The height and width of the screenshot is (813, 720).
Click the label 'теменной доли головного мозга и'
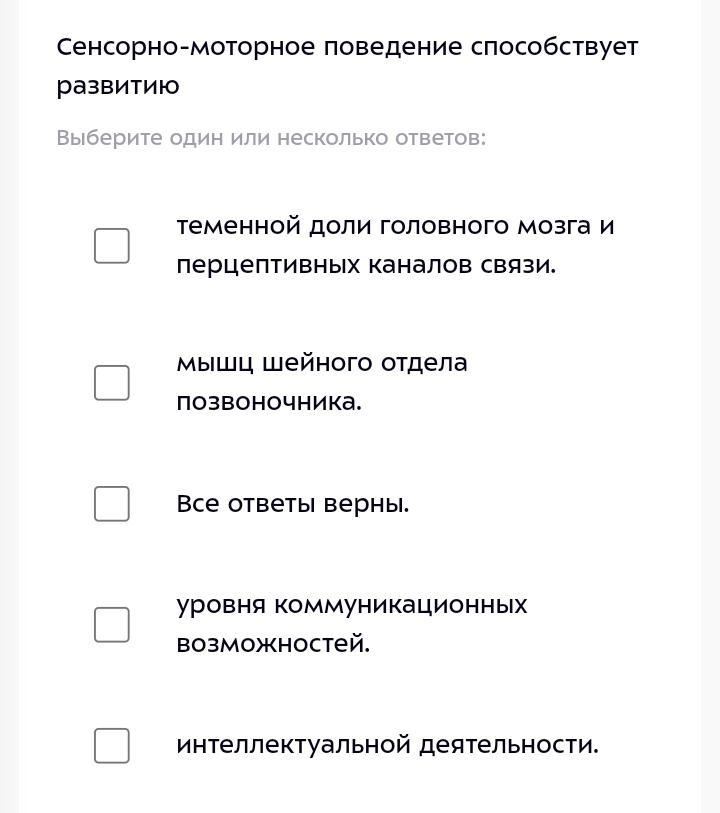tap(395, 226)
